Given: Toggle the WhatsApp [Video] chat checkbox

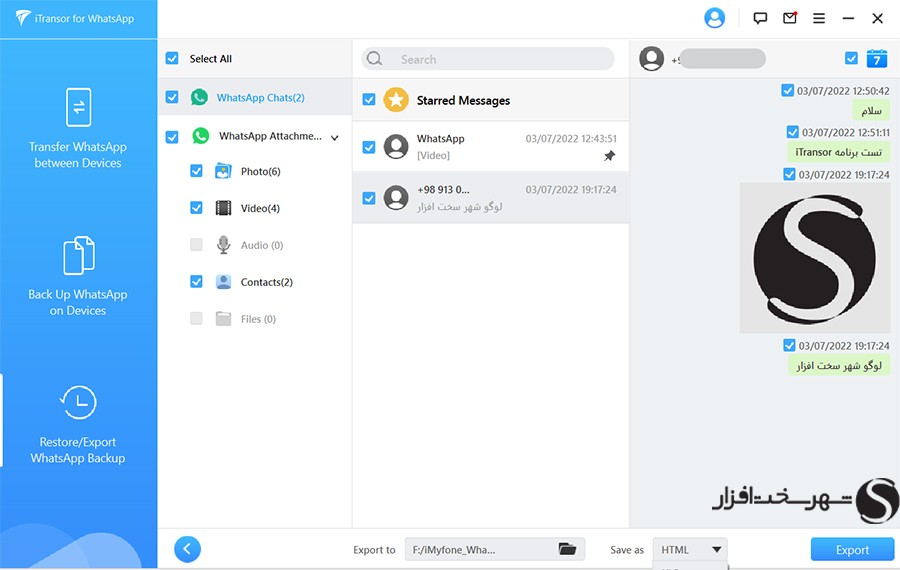Looking at the screenshot, I should coord(368,148).
